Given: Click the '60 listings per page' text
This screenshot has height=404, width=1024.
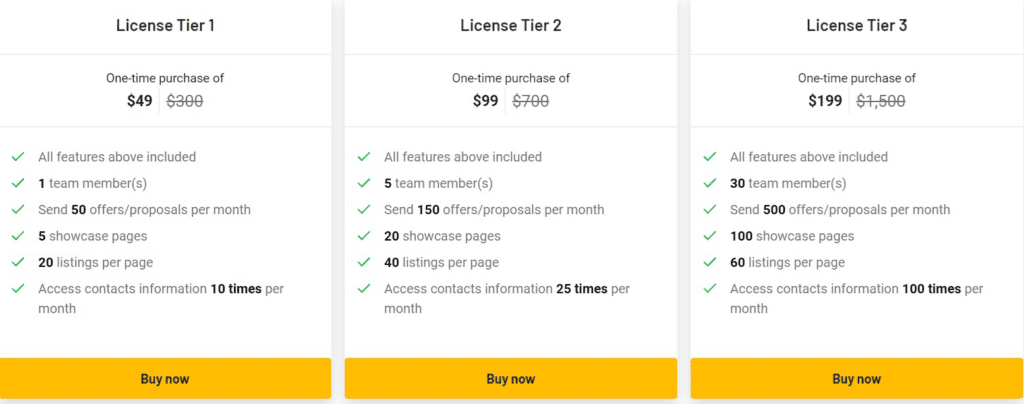Looking at the screenshot, I should [787, 262].
